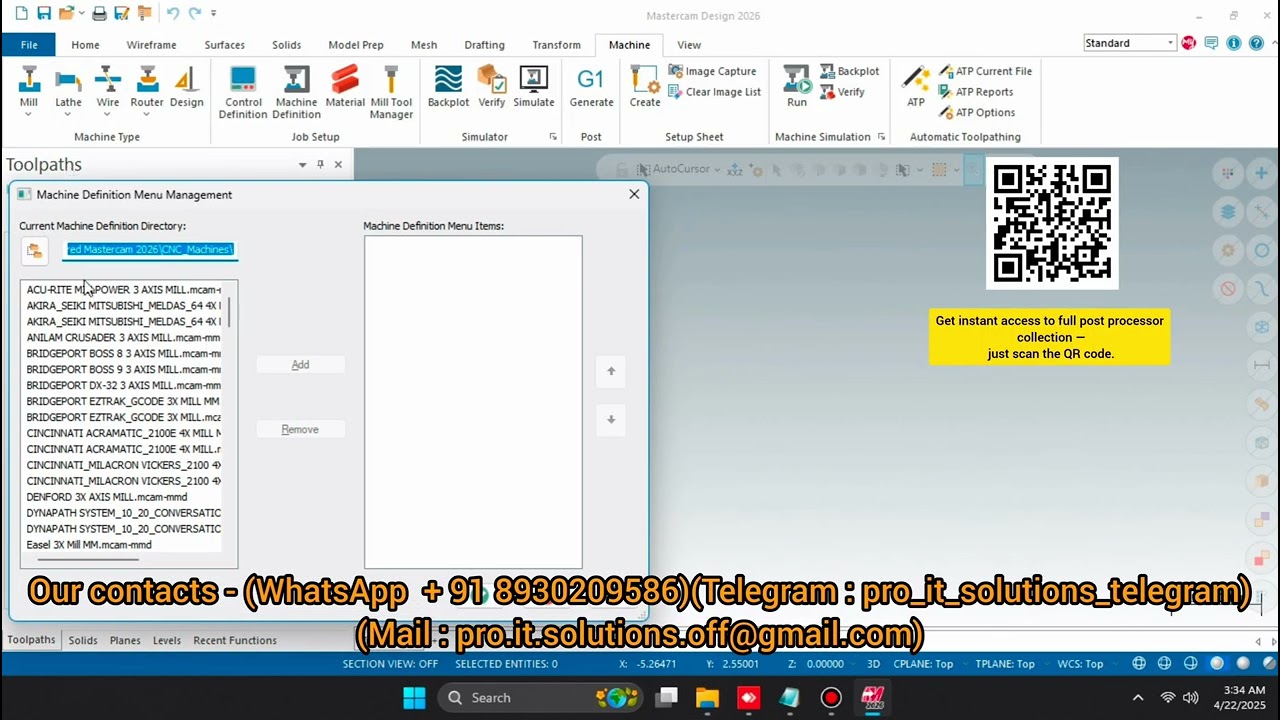Click Clear Image List
The height and width of the screenshot is (720, 1280).
714,92
